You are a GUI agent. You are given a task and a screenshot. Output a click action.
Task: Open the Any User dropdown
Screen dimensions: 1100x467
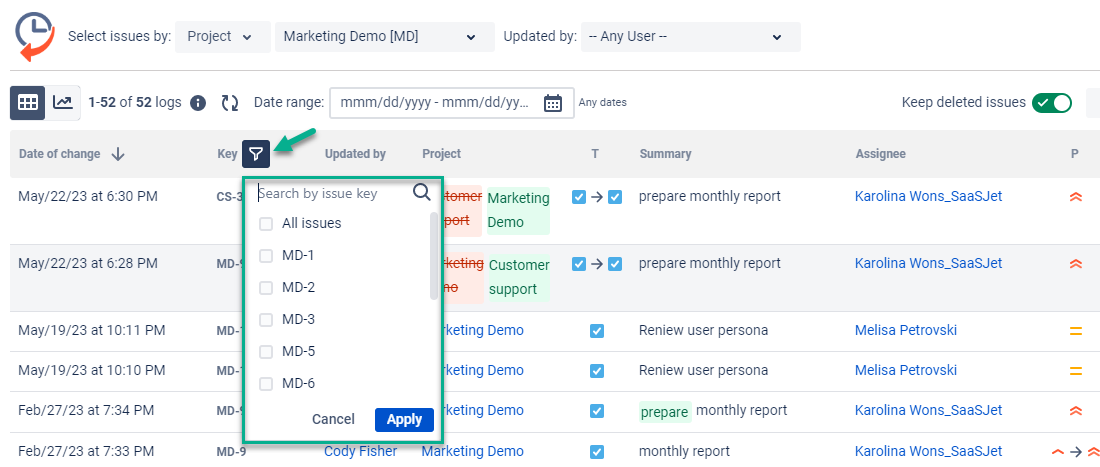pos(690,36)
